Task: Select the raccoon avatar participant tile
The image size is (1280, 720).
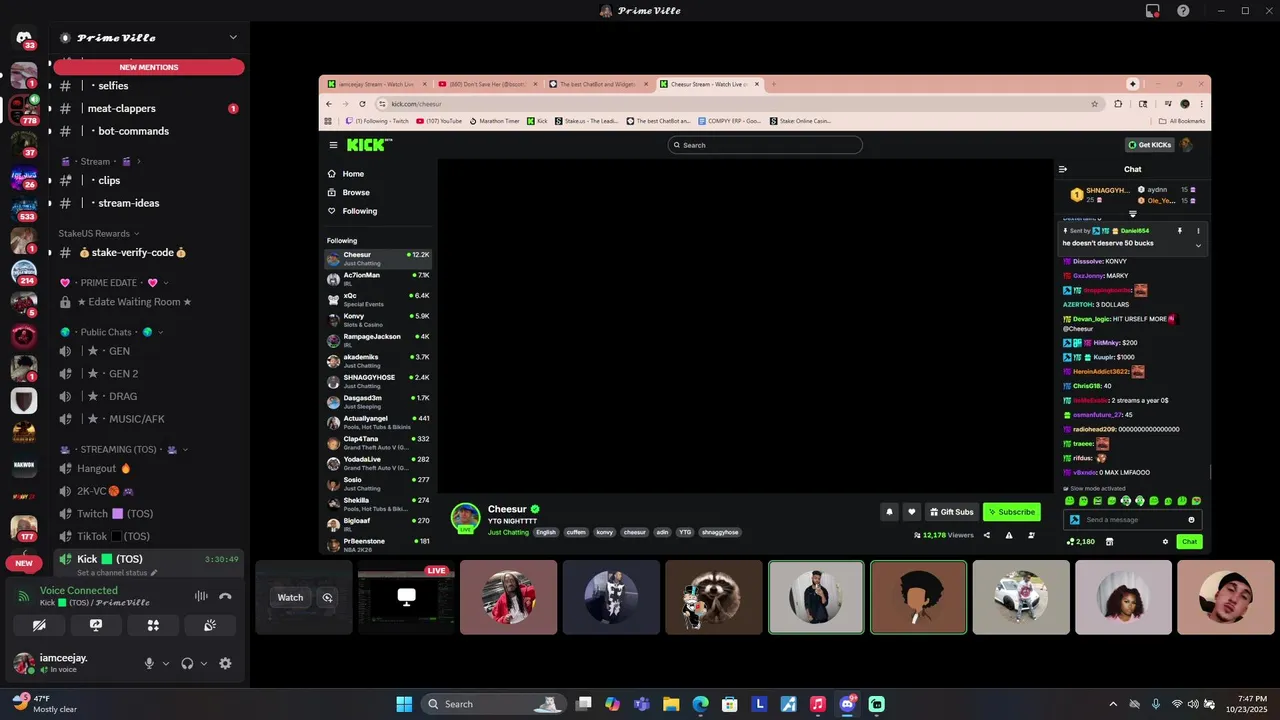Action: point(714,597)
